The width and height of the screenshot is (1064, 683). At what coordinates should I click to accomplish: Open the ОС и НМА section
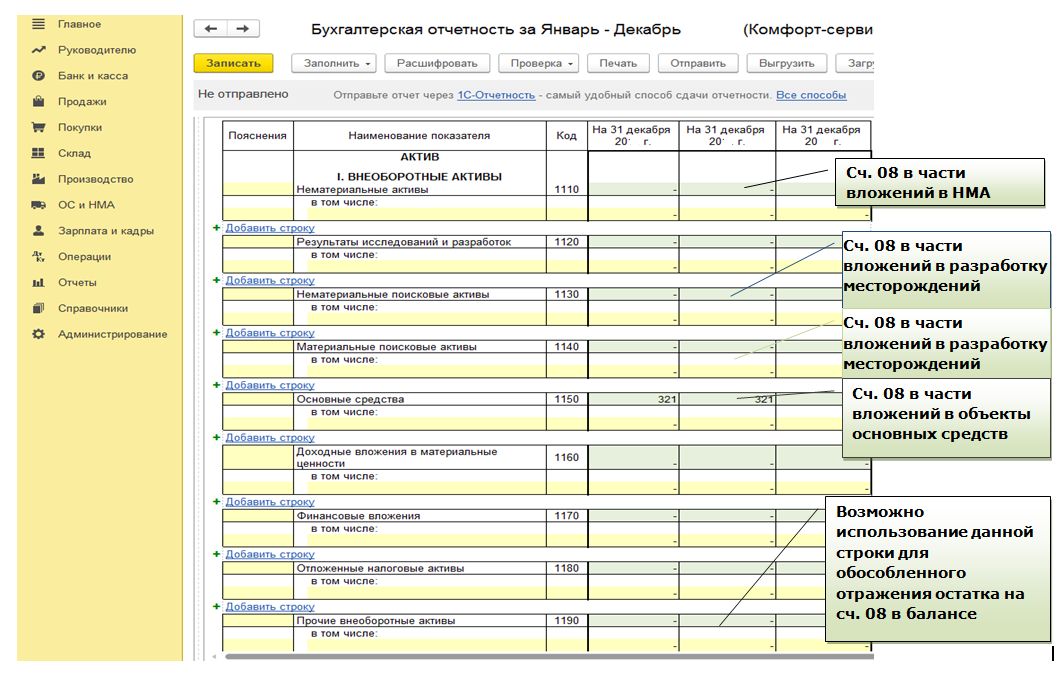coord(86,204)
